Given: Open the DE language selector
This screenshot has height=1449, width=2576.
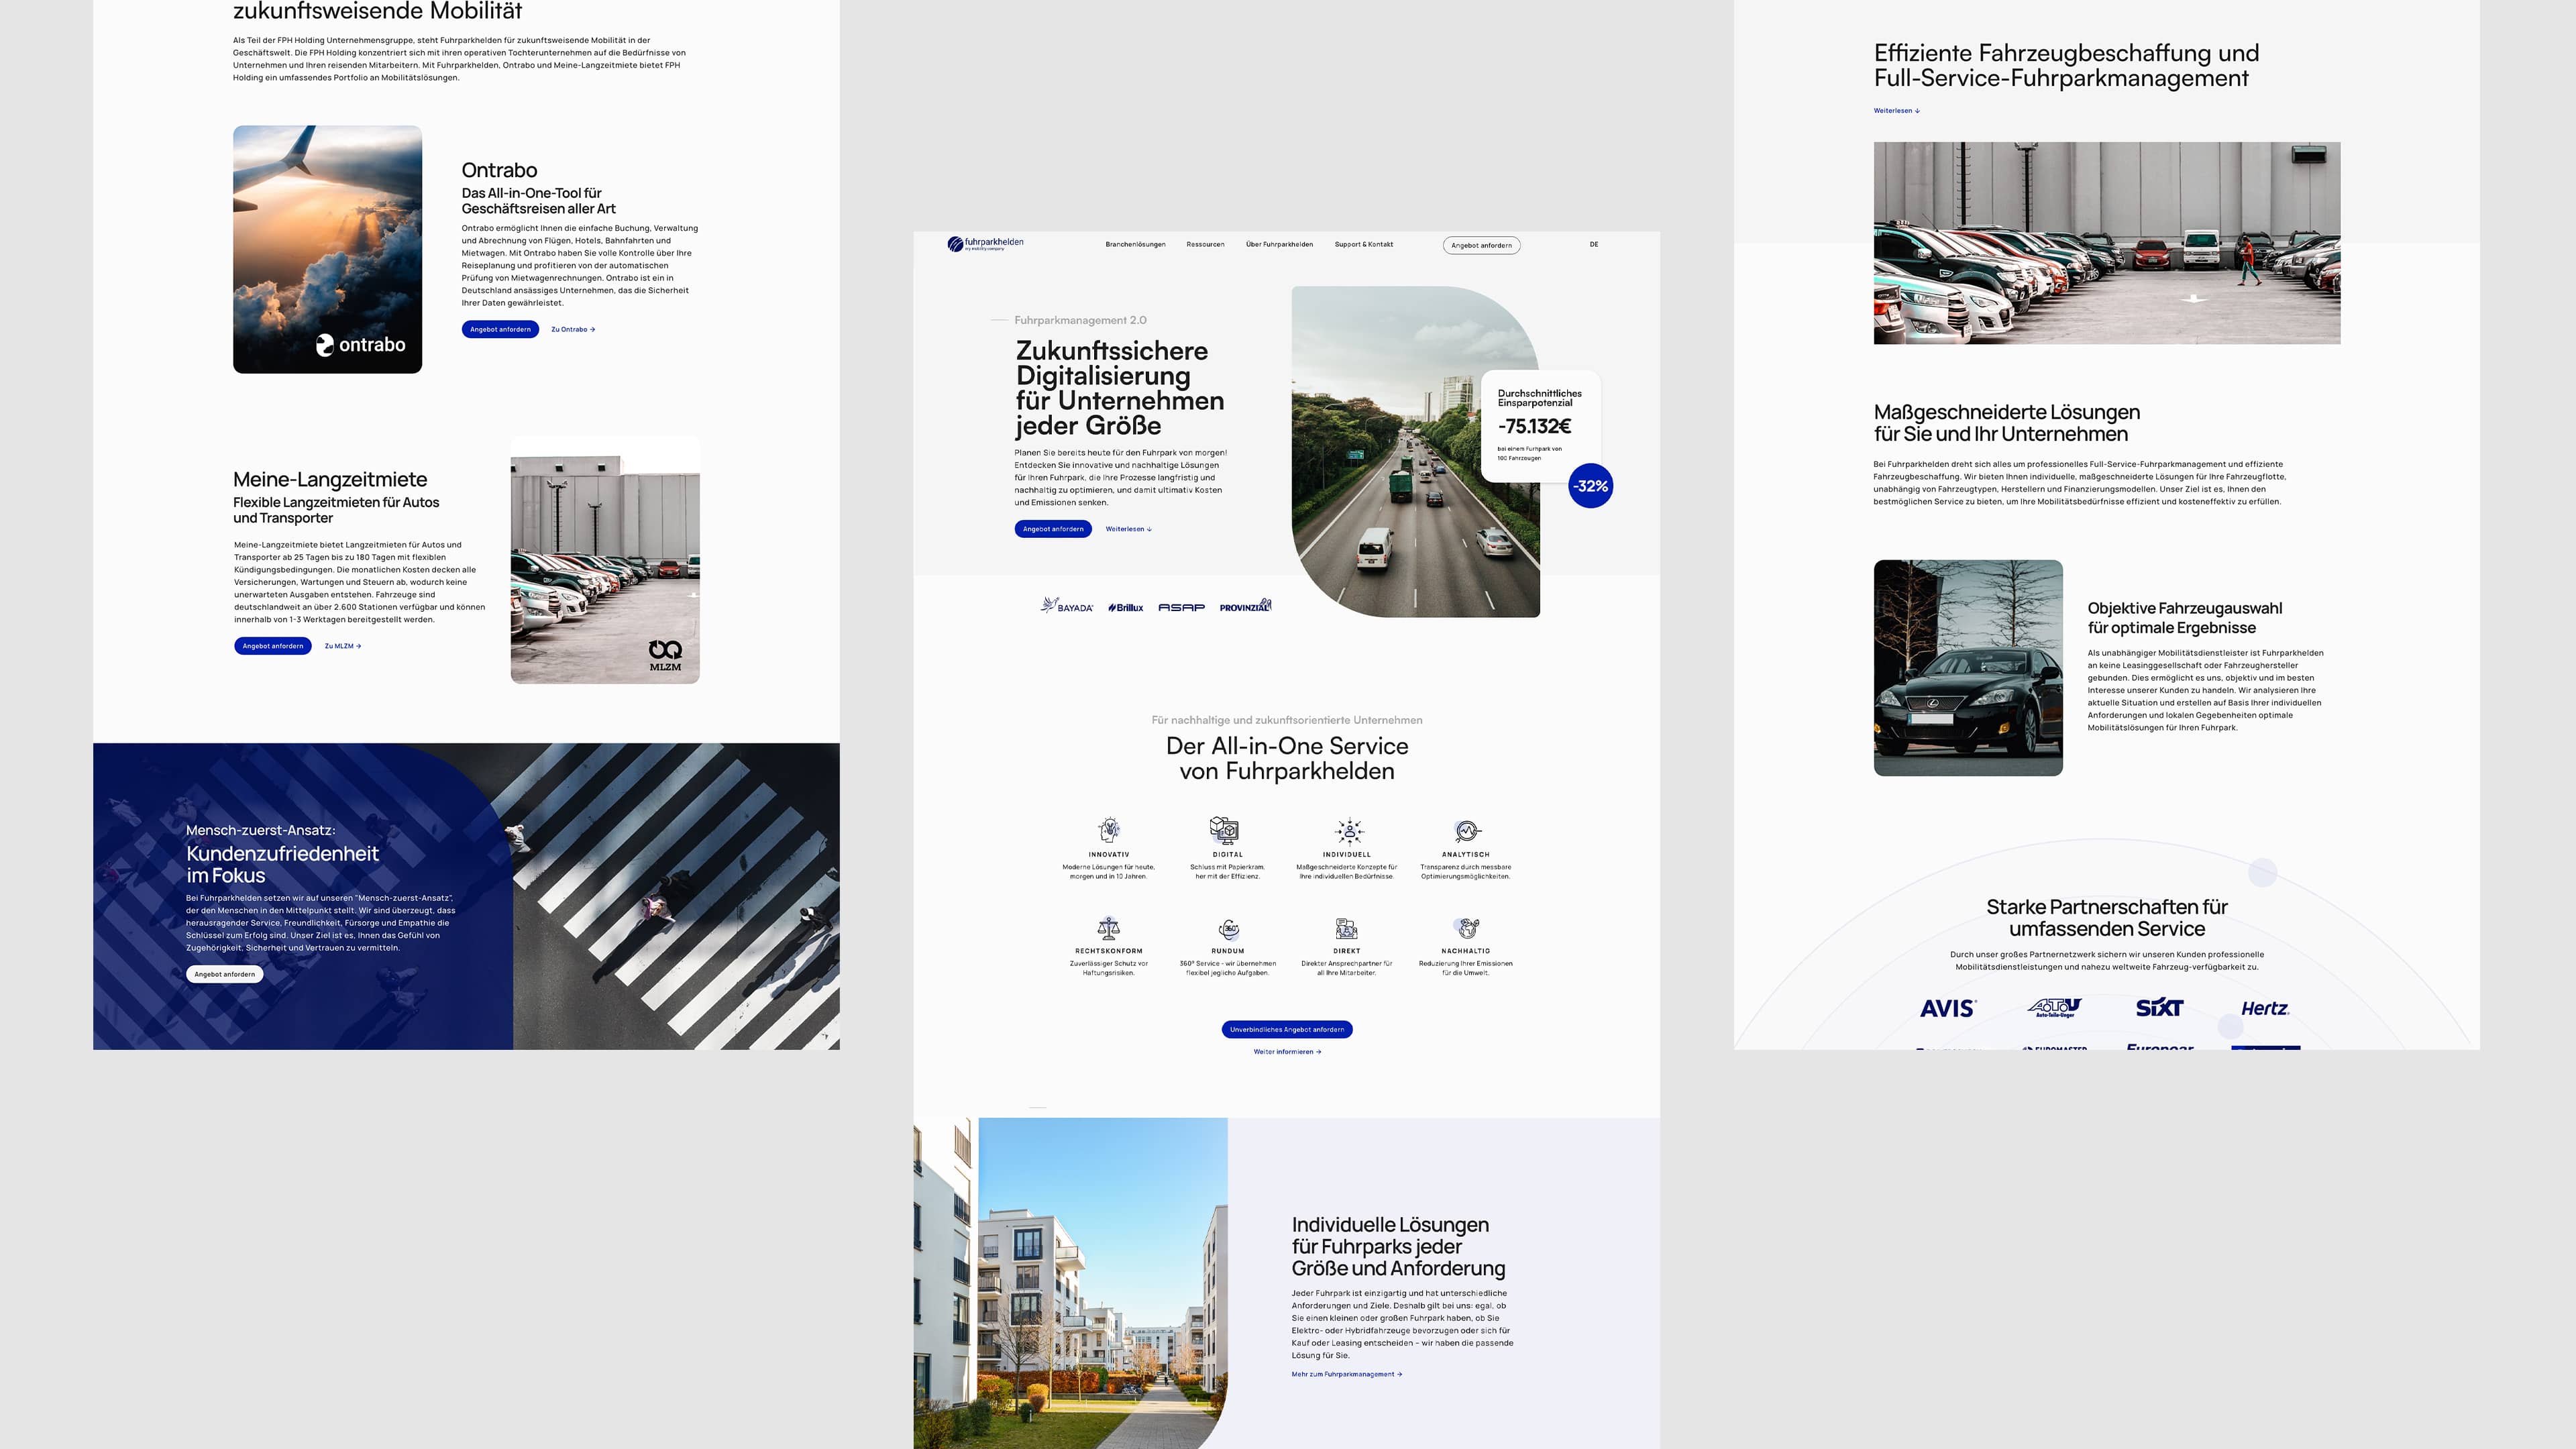Looking at the screenshot, I should (1593, 244).
